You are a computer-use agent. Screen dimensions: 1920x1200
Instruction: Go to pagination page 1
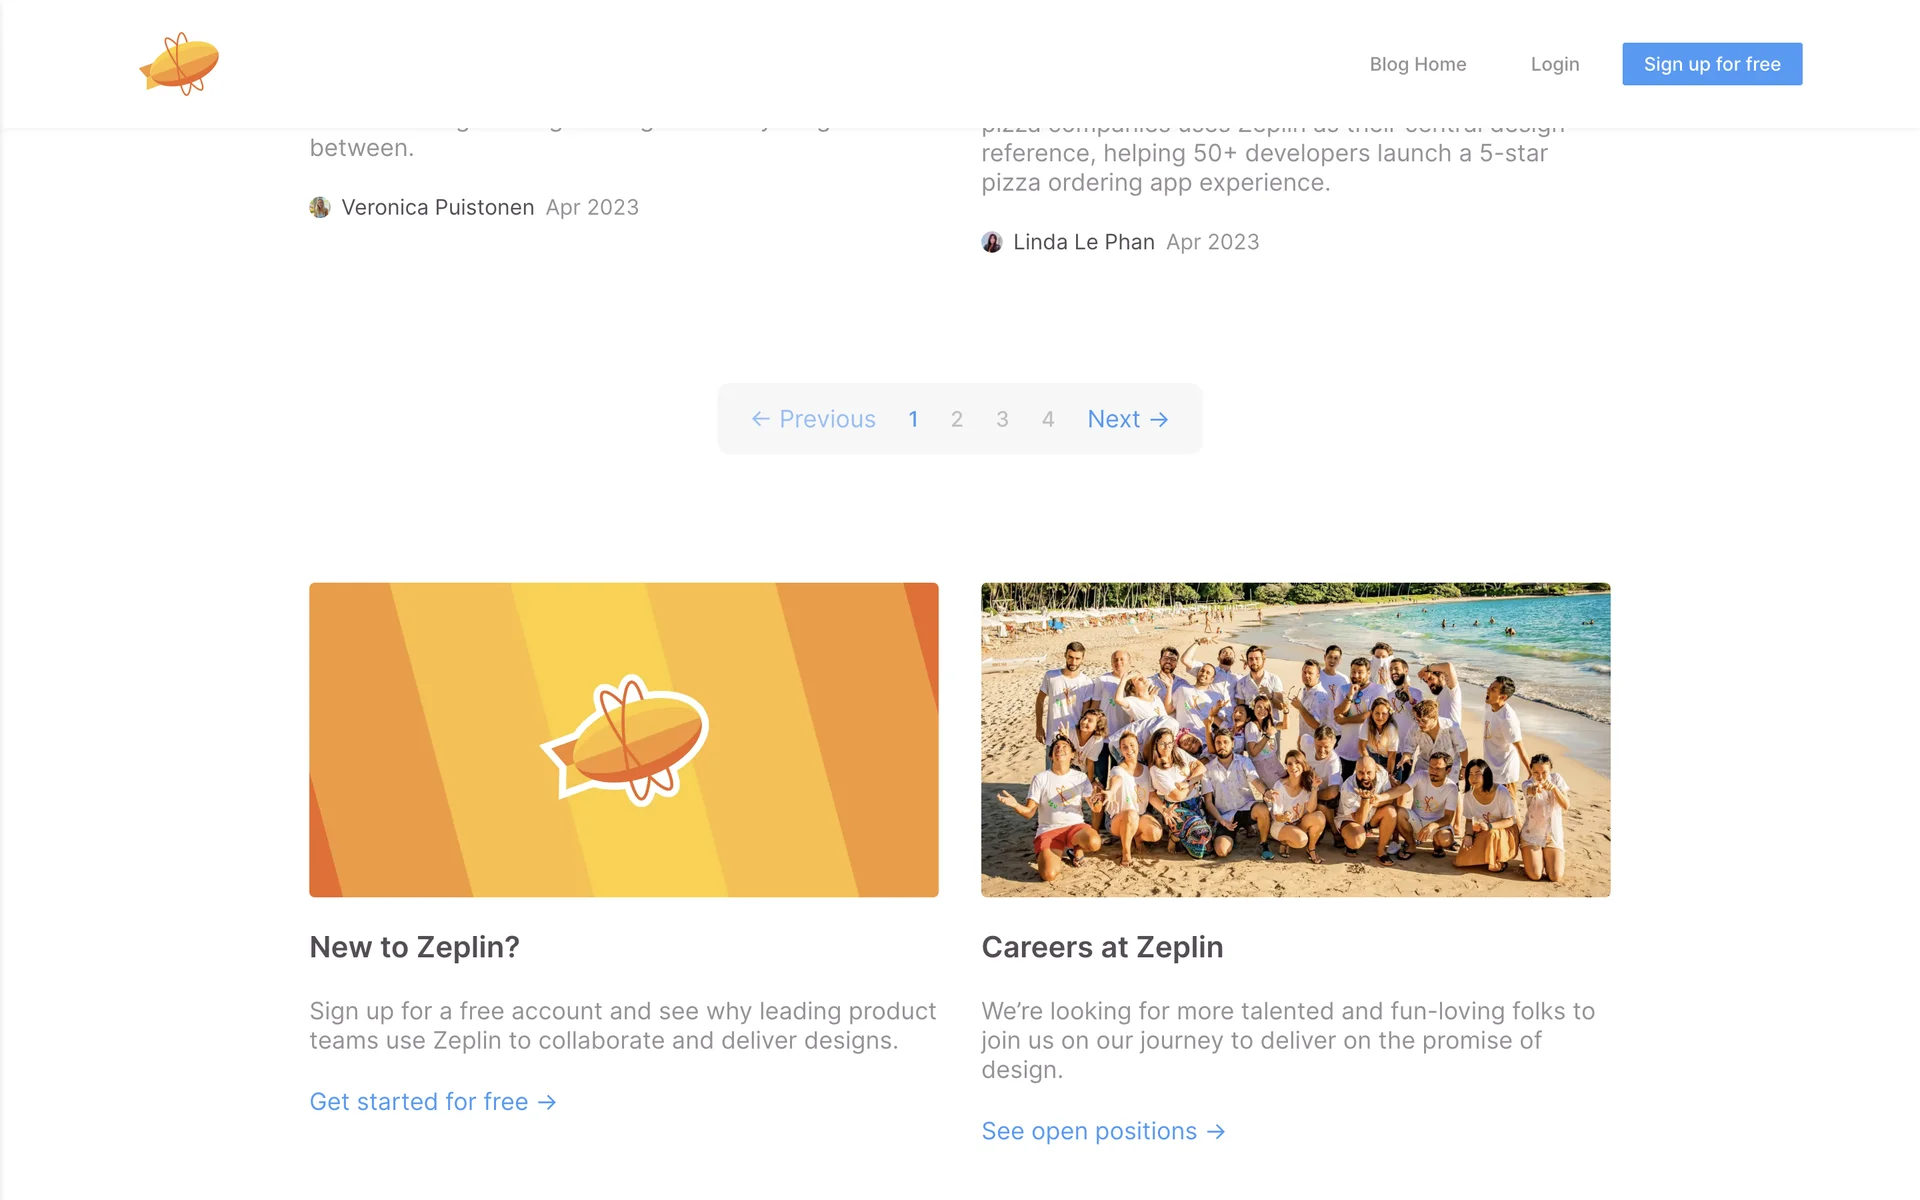(913, 419)
